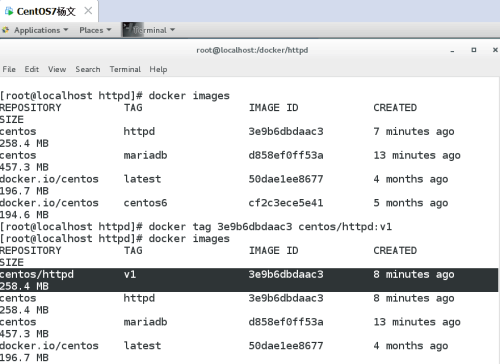The height and width of the screenshot is (364, 500).
Task: Click the 'docker tag 3e9b6dbdaac3 centos/httpd:v1' command
Action: click(270, 227)
